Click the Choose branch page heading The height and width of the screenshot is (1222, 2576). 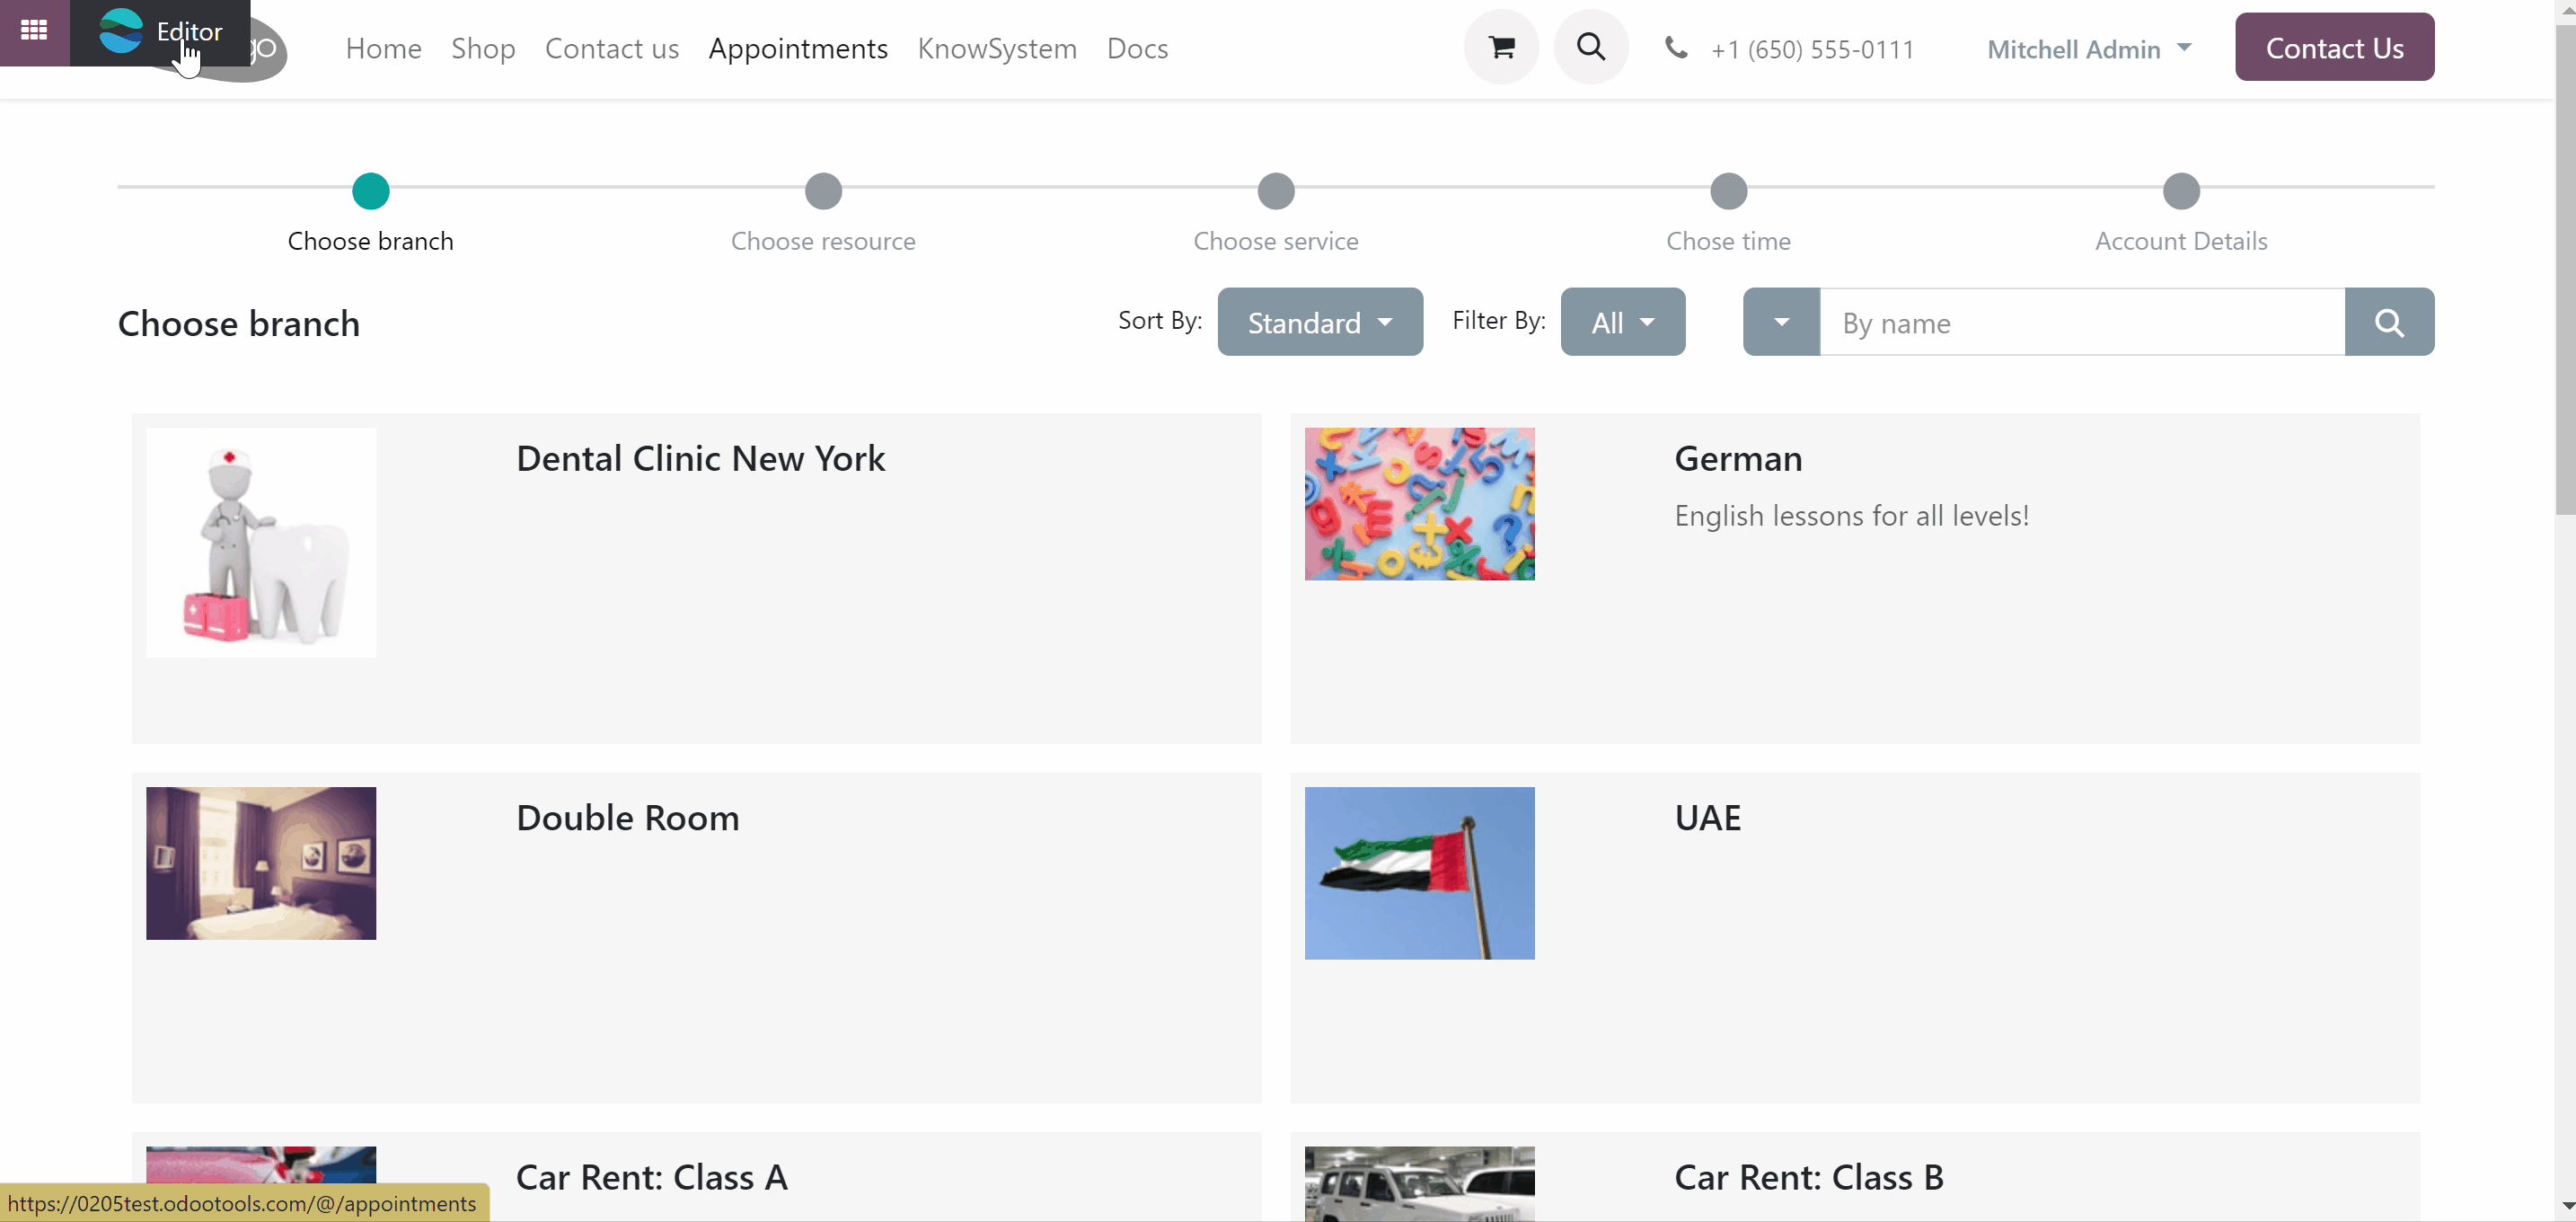pos(239,323)
